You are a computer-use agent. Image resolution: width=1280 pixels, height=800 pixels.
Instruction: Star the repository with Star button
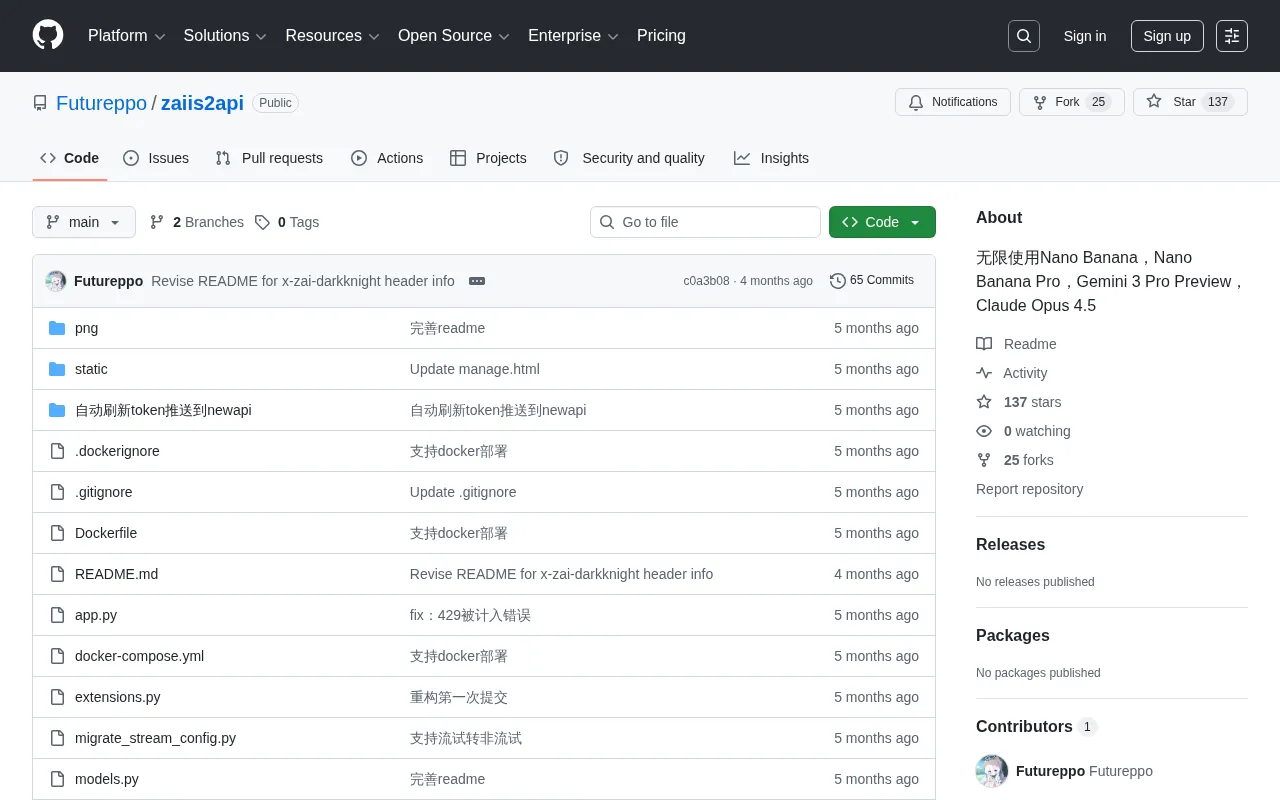[x=1190, y=102]
